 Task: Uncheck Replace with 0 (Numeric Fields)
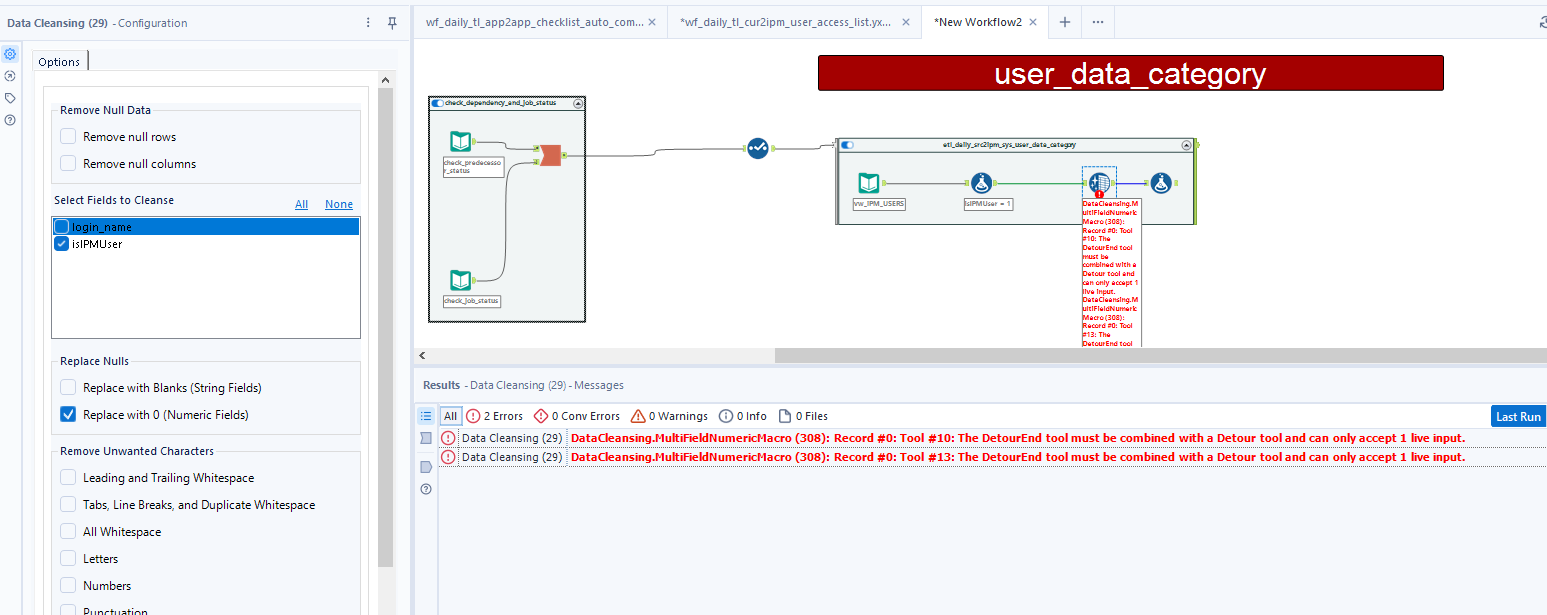pos(67,414)
